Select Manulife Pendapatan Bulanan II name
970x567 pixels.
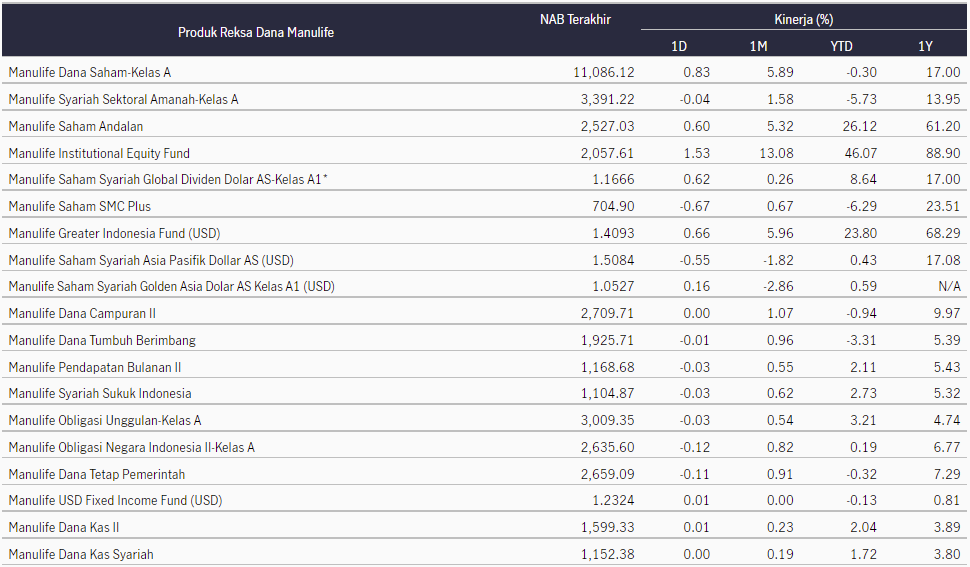[x=95, y=367]
